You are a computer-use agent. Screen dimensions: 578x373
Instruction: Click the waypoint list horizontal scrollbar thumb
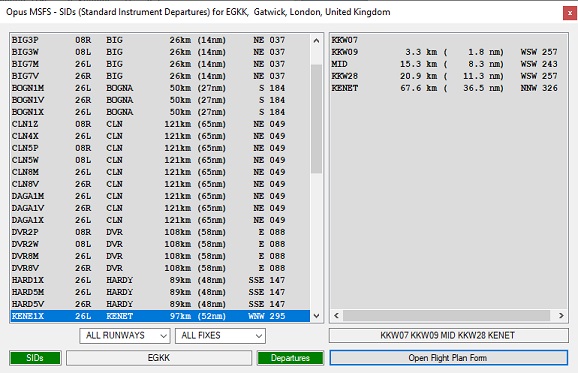[446, 316]
